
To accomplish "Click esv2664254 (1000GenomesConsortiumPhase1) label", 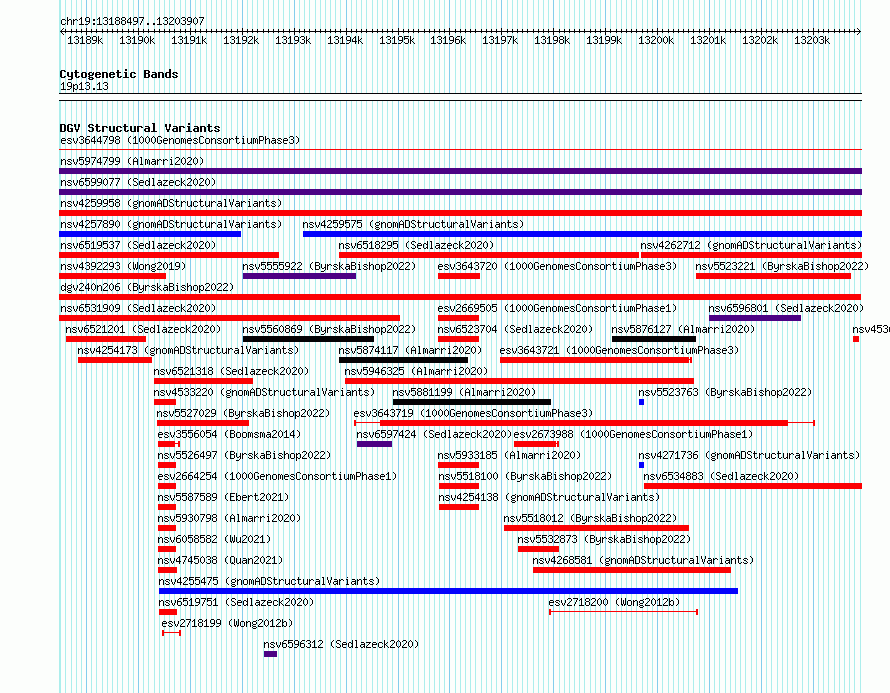I will tap(277, 476).
